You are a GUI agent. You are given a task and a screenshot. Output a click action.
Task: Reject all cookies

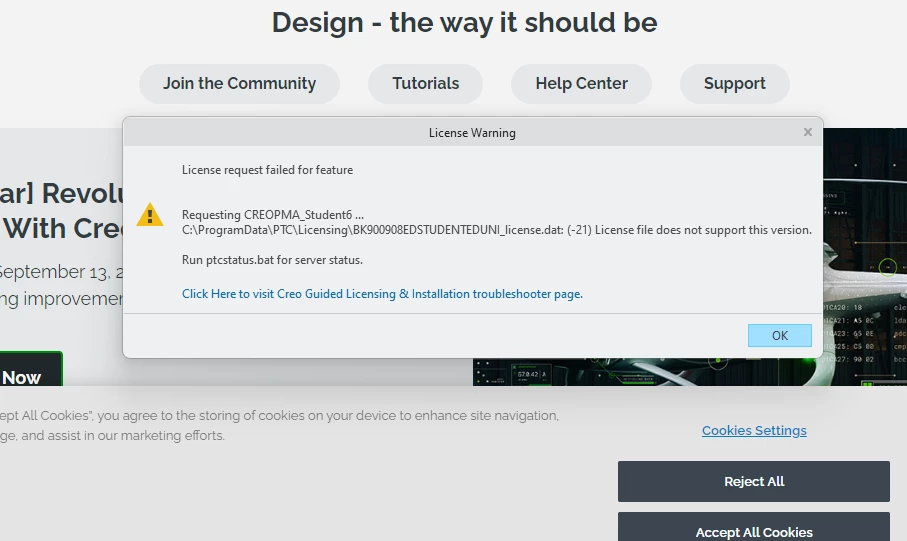point(754,481)
